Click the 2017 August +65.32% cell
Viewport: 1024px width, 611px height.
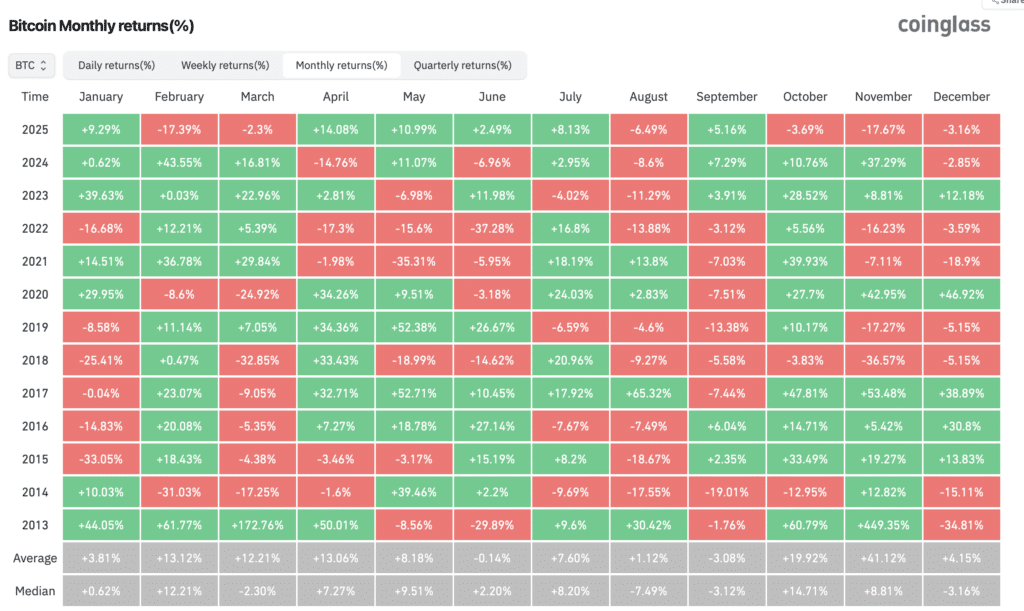coord(648,393)
